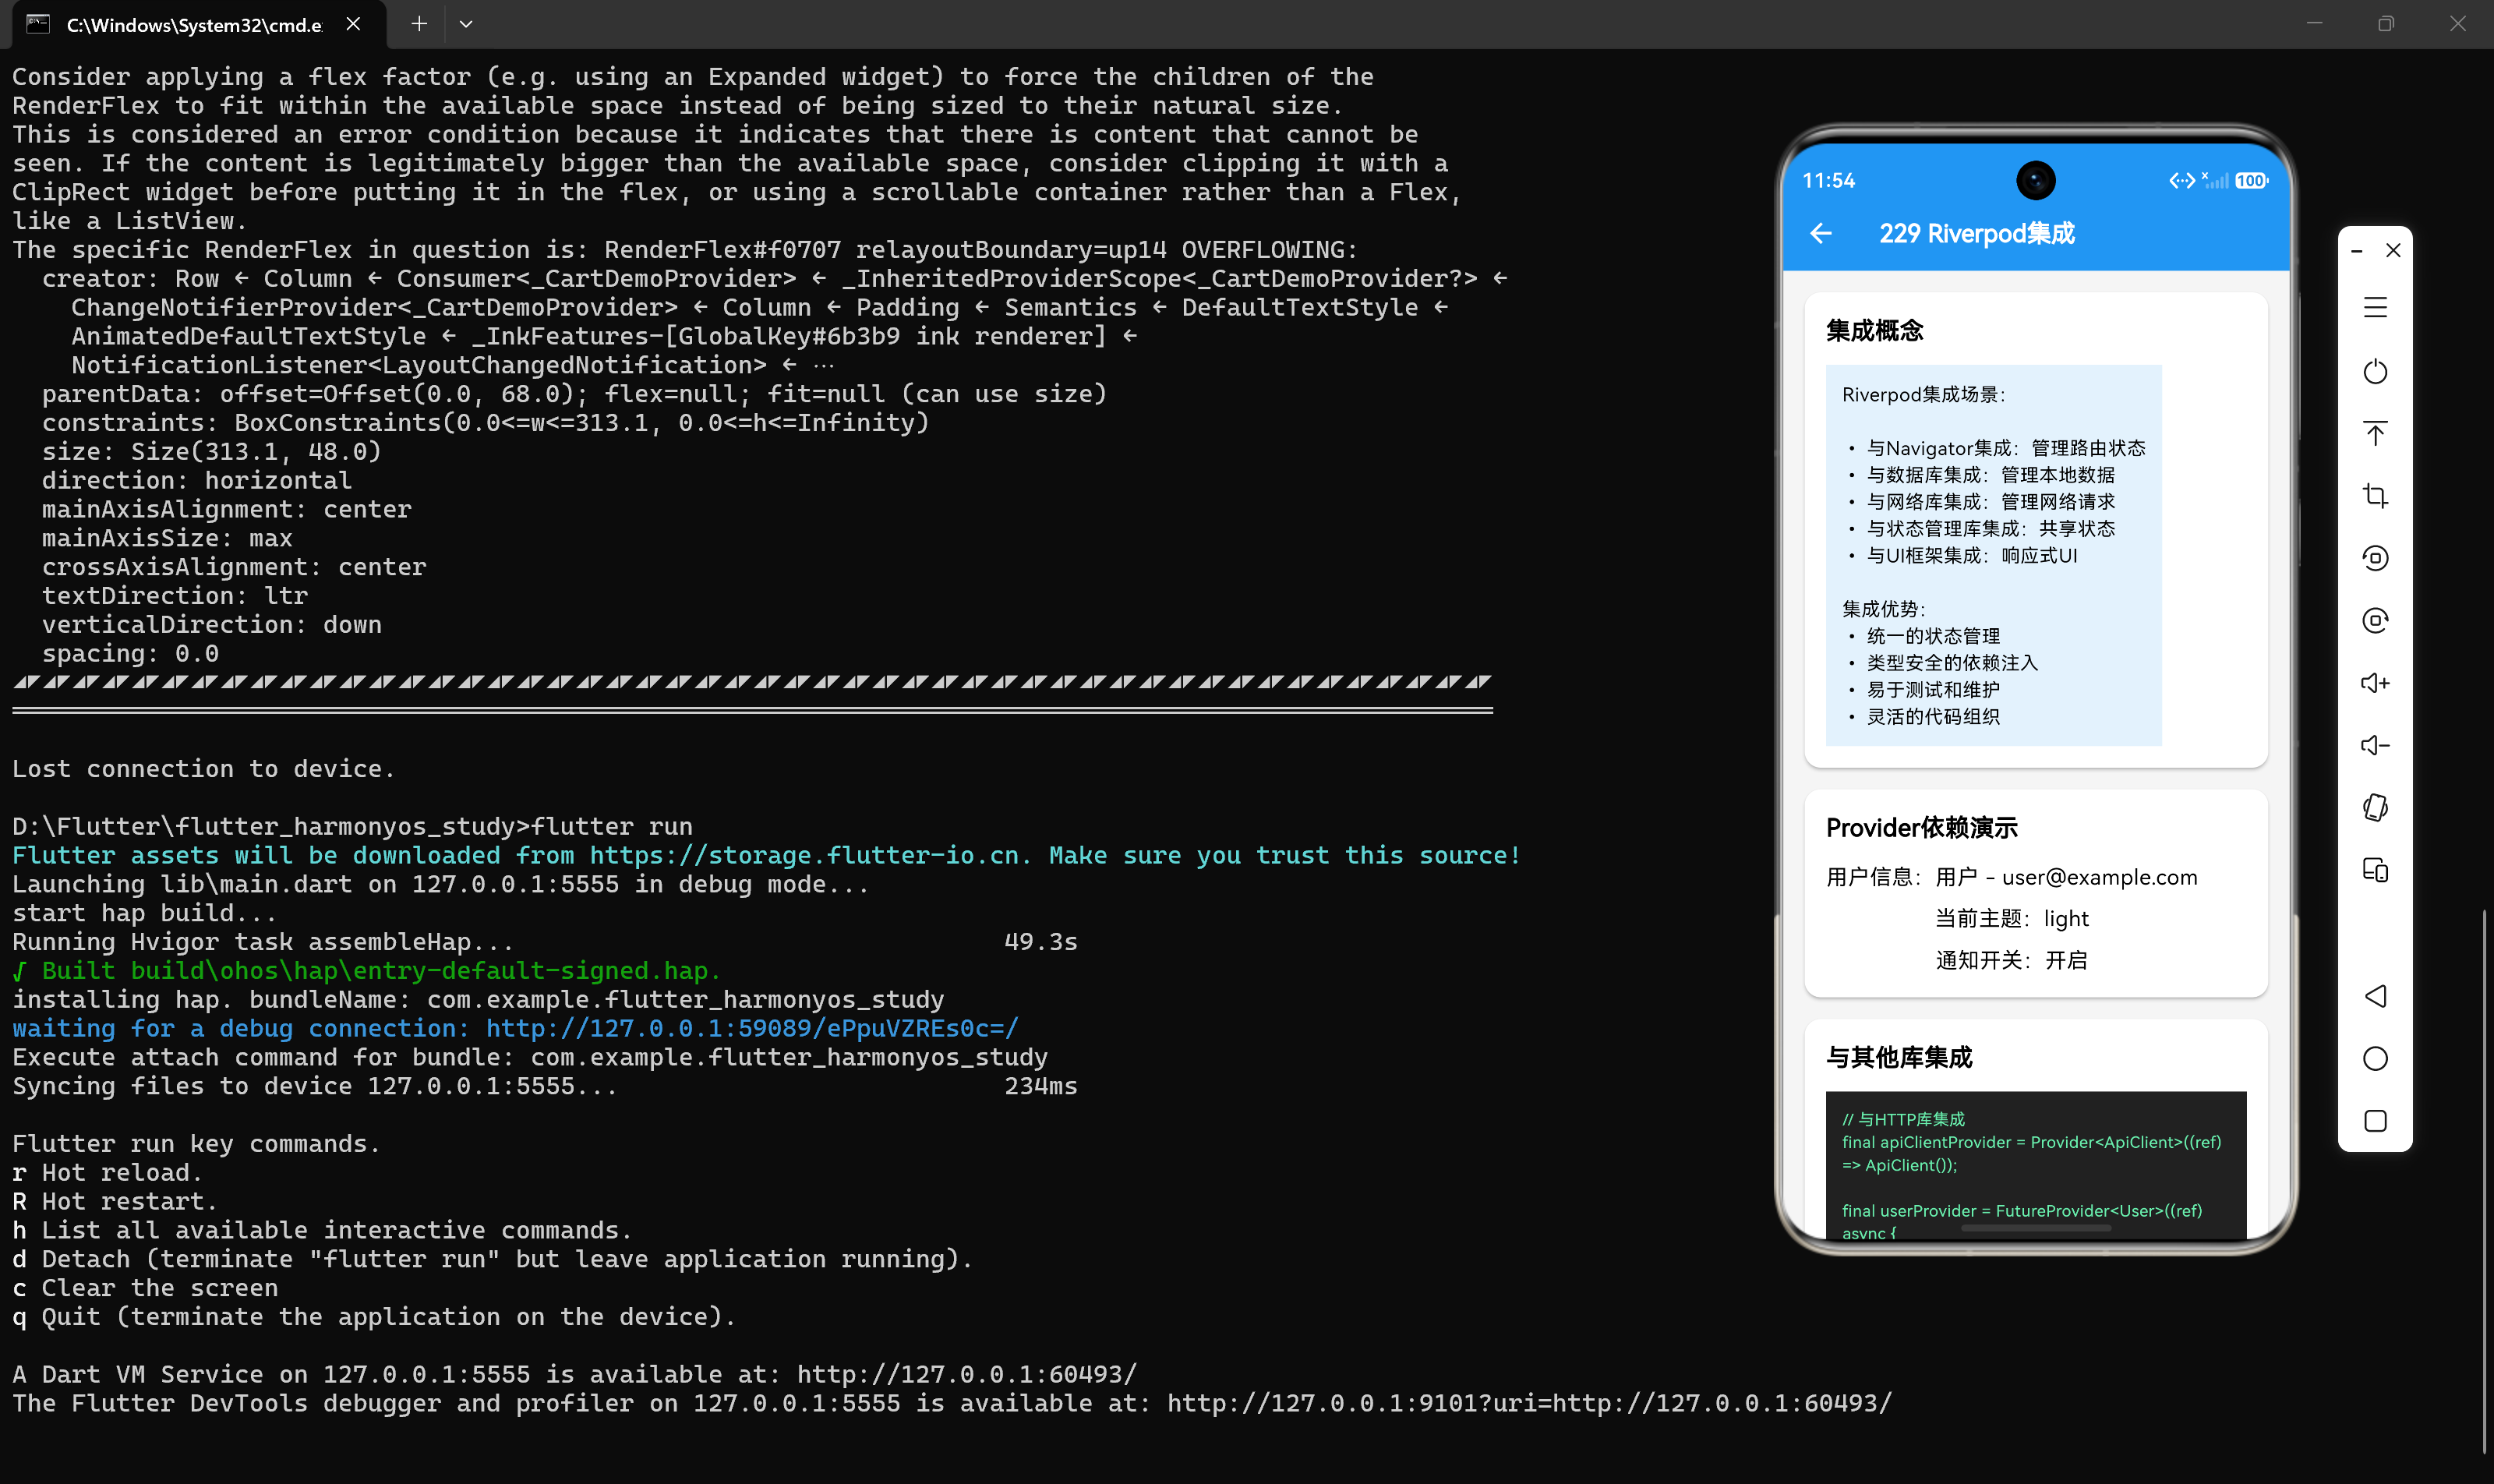This screenshot has width=2494, height=1484.
Task: Open a new terminal tab with plus
Action: point(419,24)
